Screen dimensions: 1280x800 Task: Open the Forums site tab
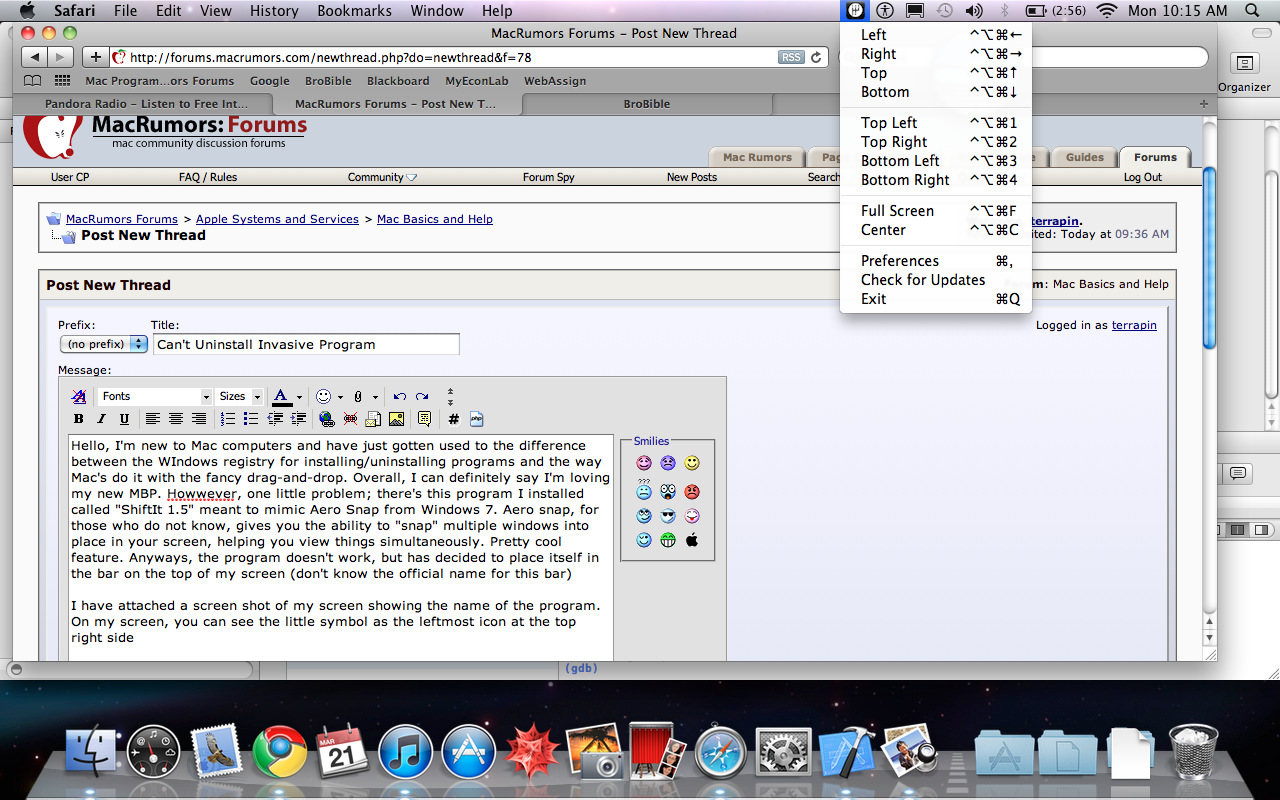(1155, 157)
